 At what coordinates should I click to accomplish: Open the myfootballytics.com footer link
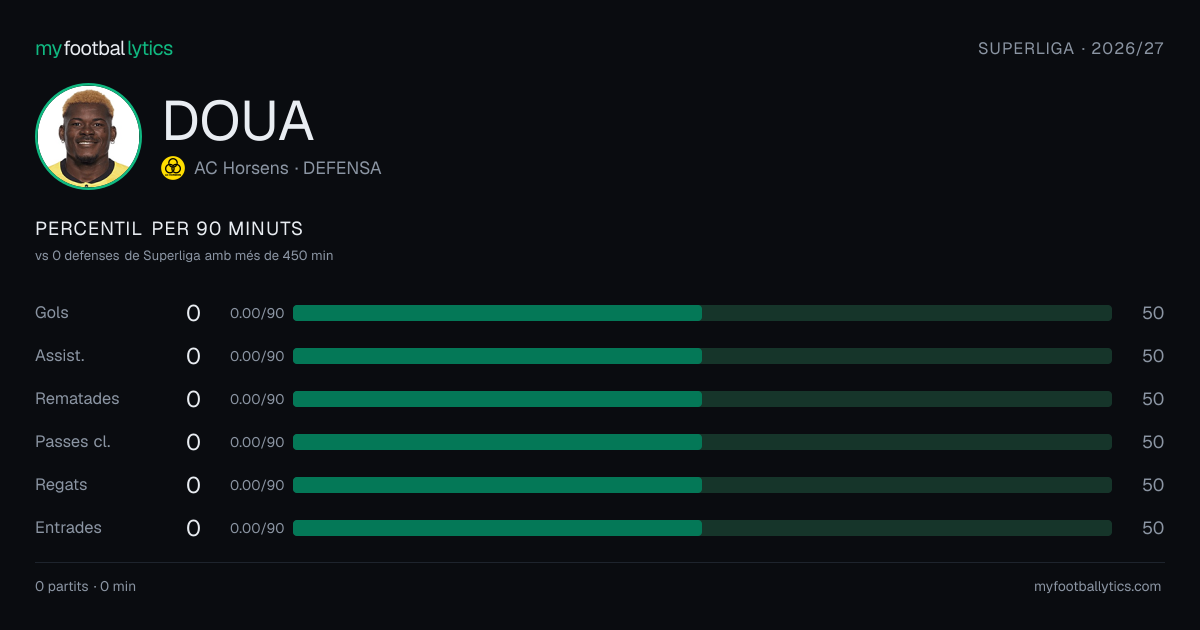pyautogui.click(x=1098, y=586)
